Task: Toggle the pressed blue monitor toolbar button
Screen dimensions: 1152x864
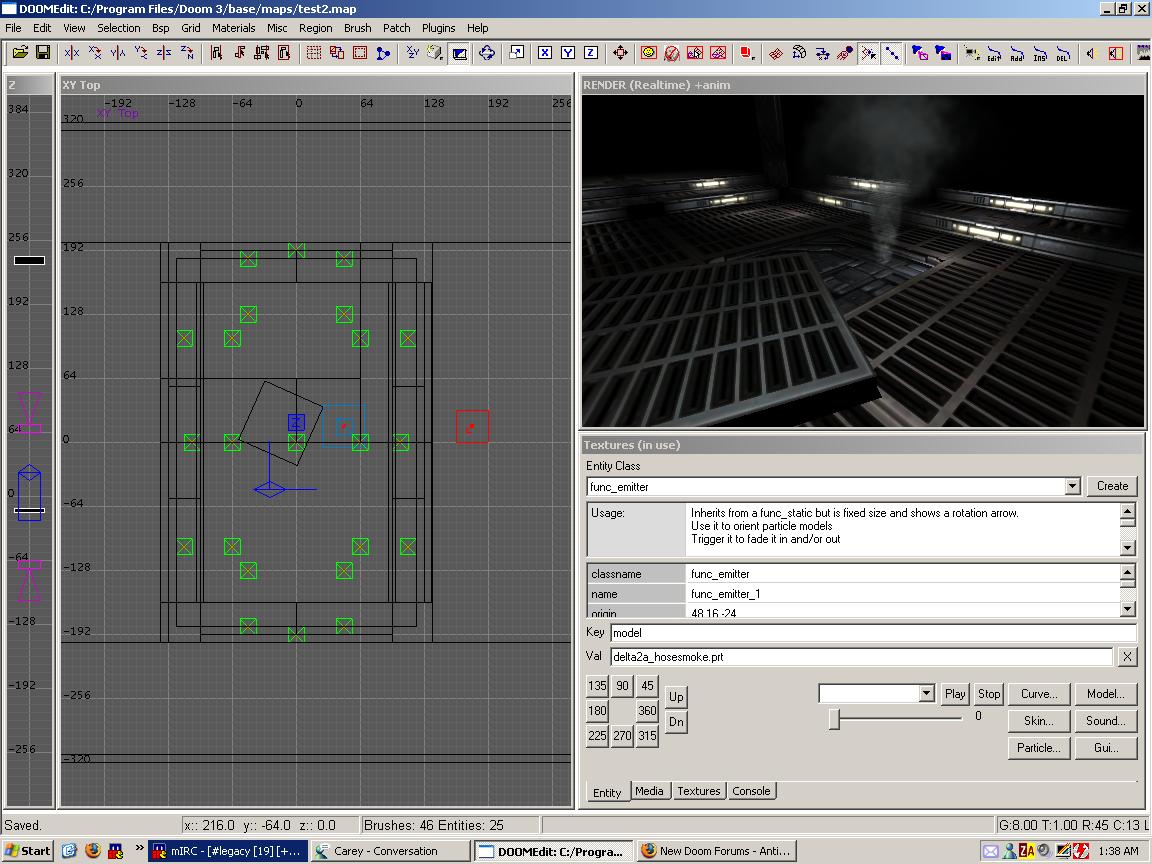Action: click(x=460, y=53)
